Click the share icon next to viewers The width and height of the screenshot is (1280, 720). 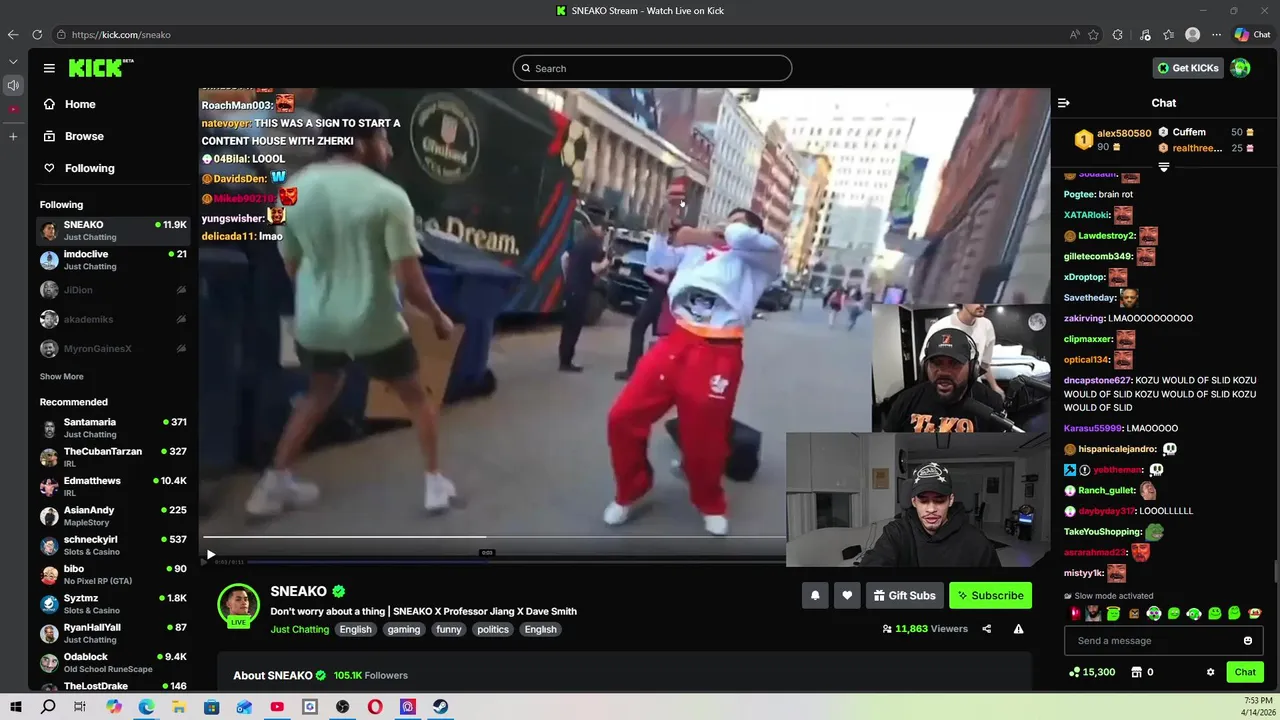[987, 629]
